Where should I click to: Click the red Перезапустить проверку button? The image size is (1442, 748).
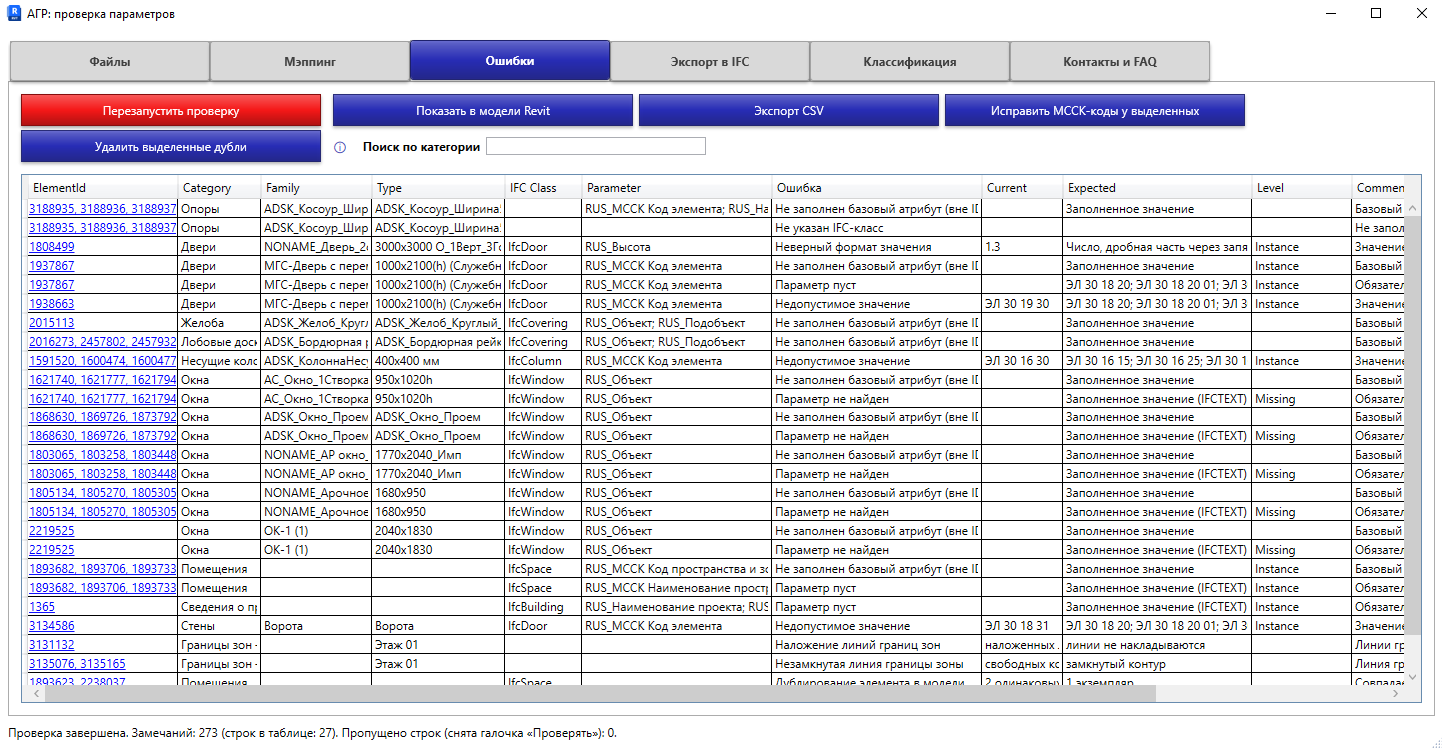coord(171,110)
